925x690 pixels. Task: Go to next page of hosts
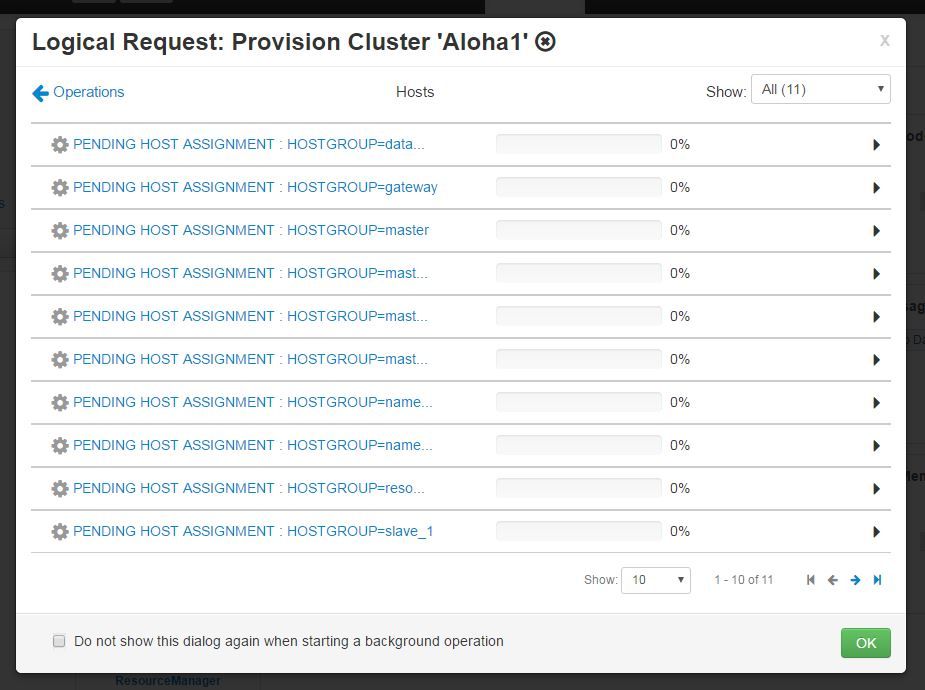click(x=855, y=580)
